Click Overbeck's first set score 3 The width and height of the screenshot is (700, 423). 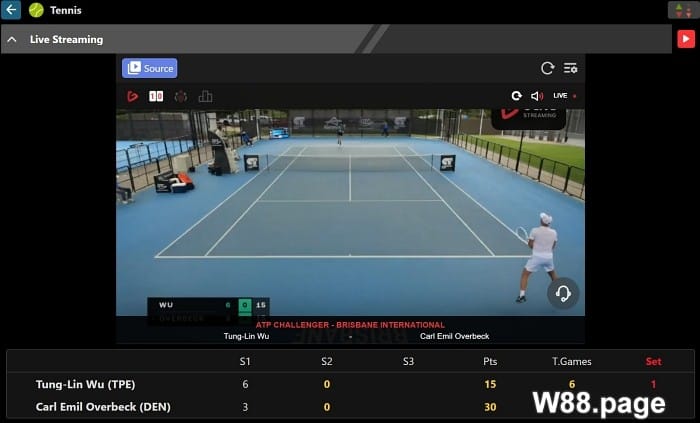tap(245, 407)
